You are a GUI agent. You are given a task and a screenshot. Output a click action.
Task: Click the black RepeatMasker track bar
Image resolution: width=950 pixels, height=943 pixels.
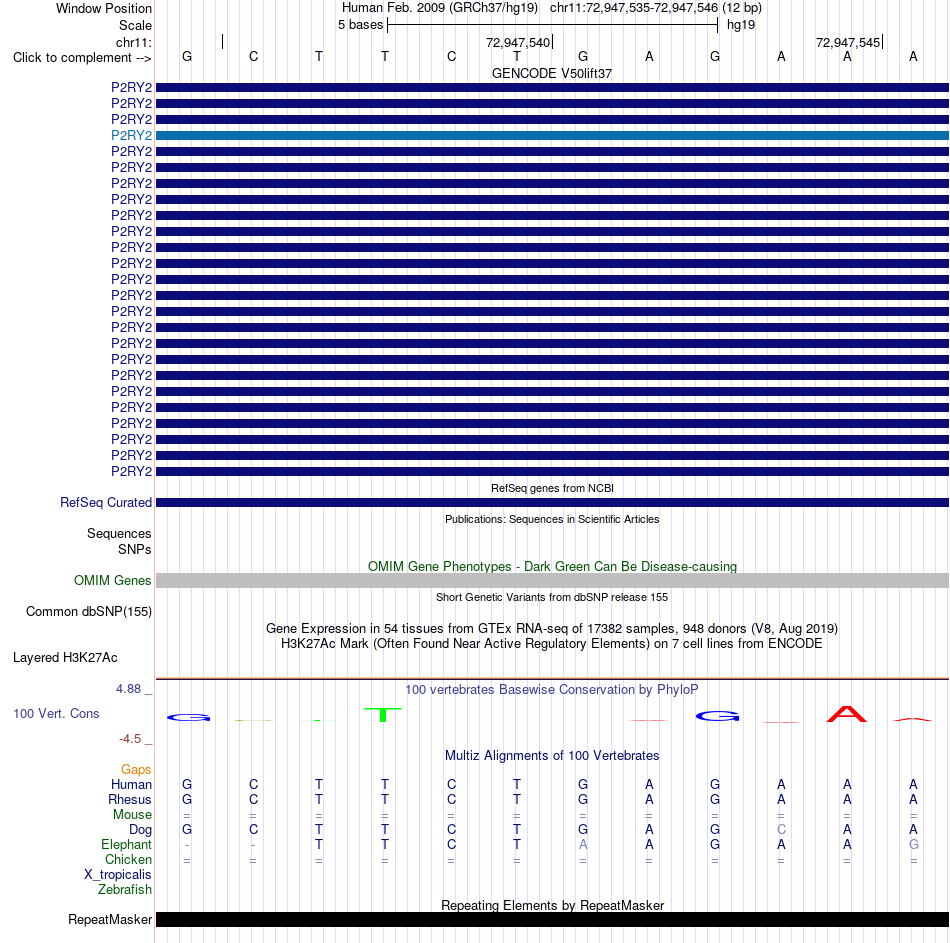[x=552, y=919]
